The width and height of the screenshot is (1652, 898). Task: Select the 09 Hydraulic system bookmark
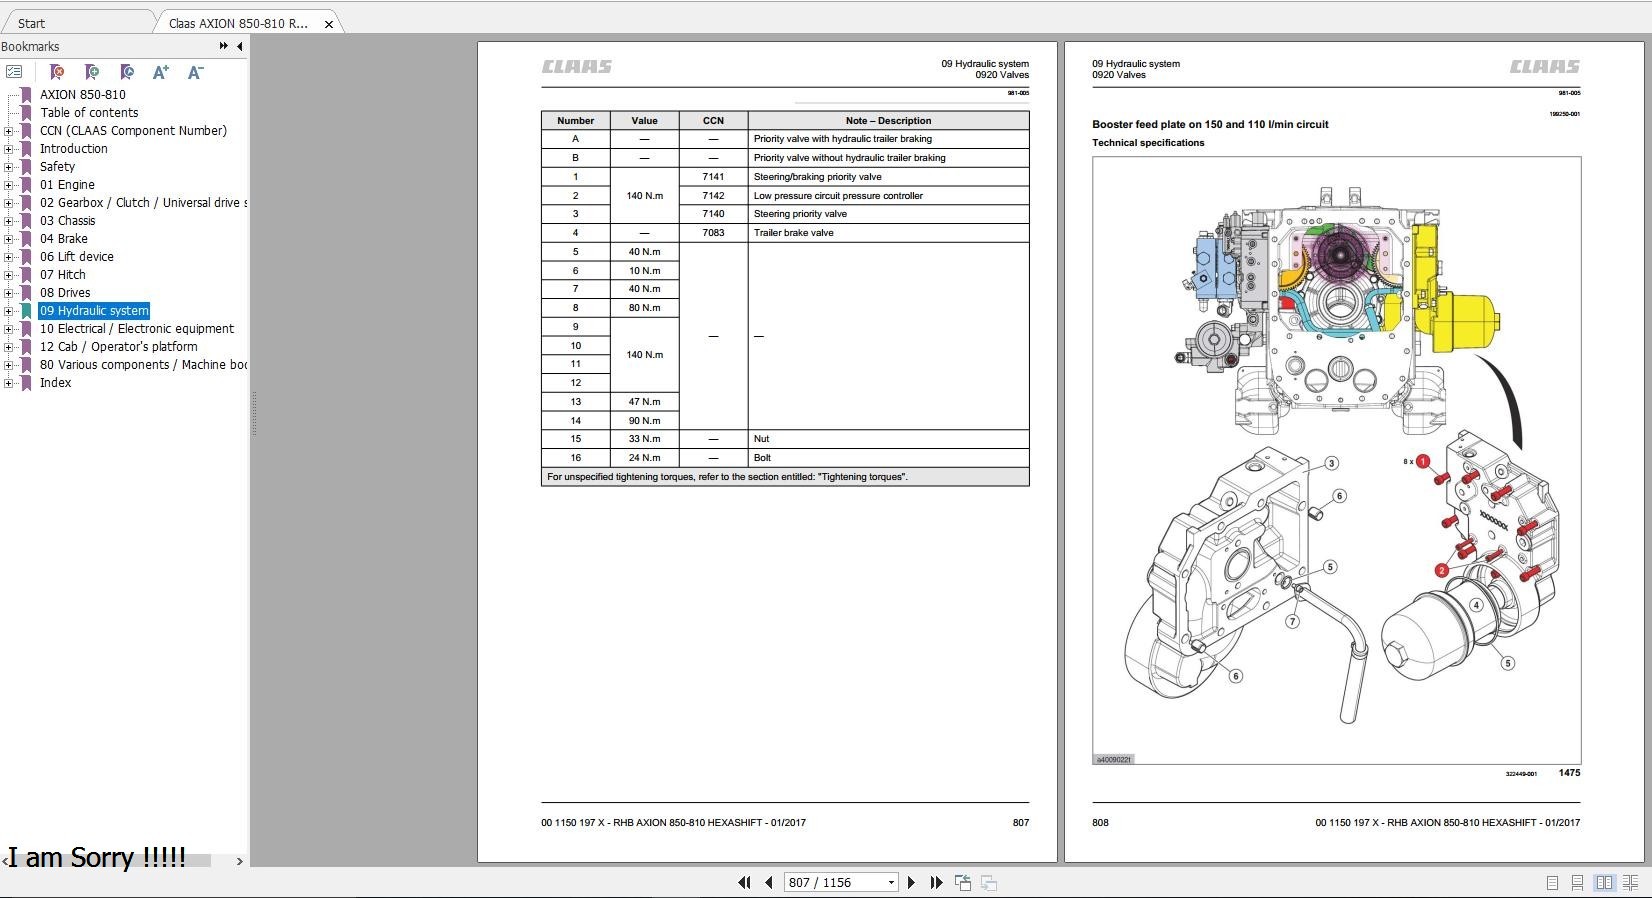pyautogui.click(x=94, y=311)
